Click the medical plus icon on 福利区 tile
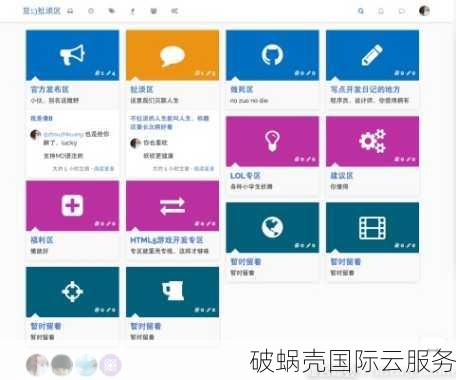This screenshot has width=456, height=380. 72,205
